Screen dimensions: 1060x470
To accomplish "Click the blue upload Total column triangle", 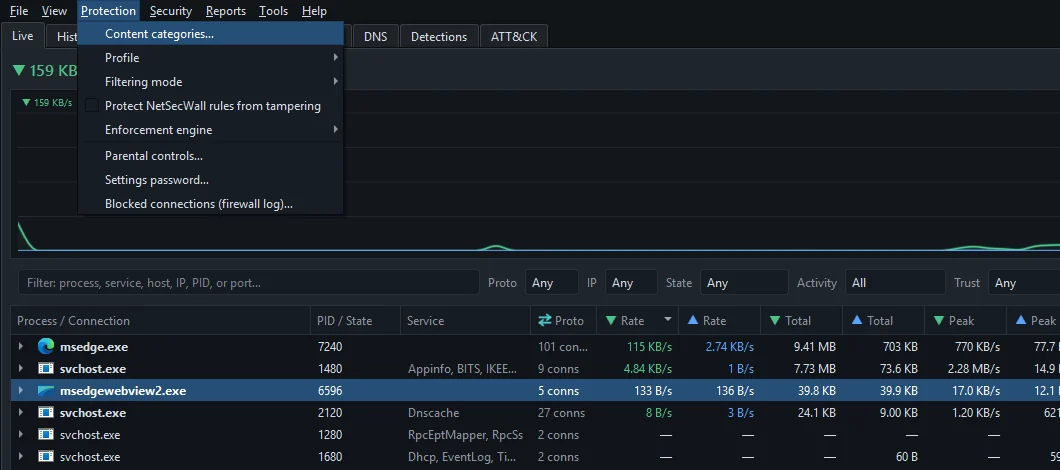I will pos(857,321).
